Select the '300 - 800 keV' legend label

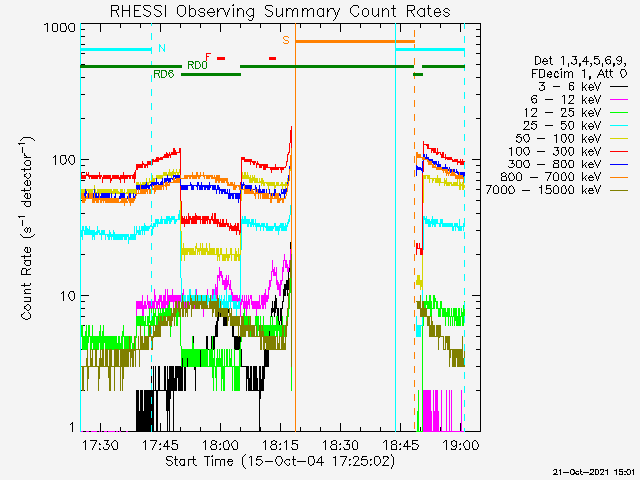pos(555,164)
